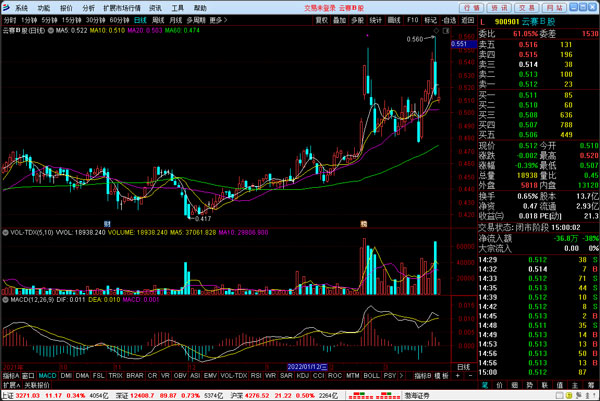Open the 帮助 menu
600x401 pixels.
(x=200, y=8)
